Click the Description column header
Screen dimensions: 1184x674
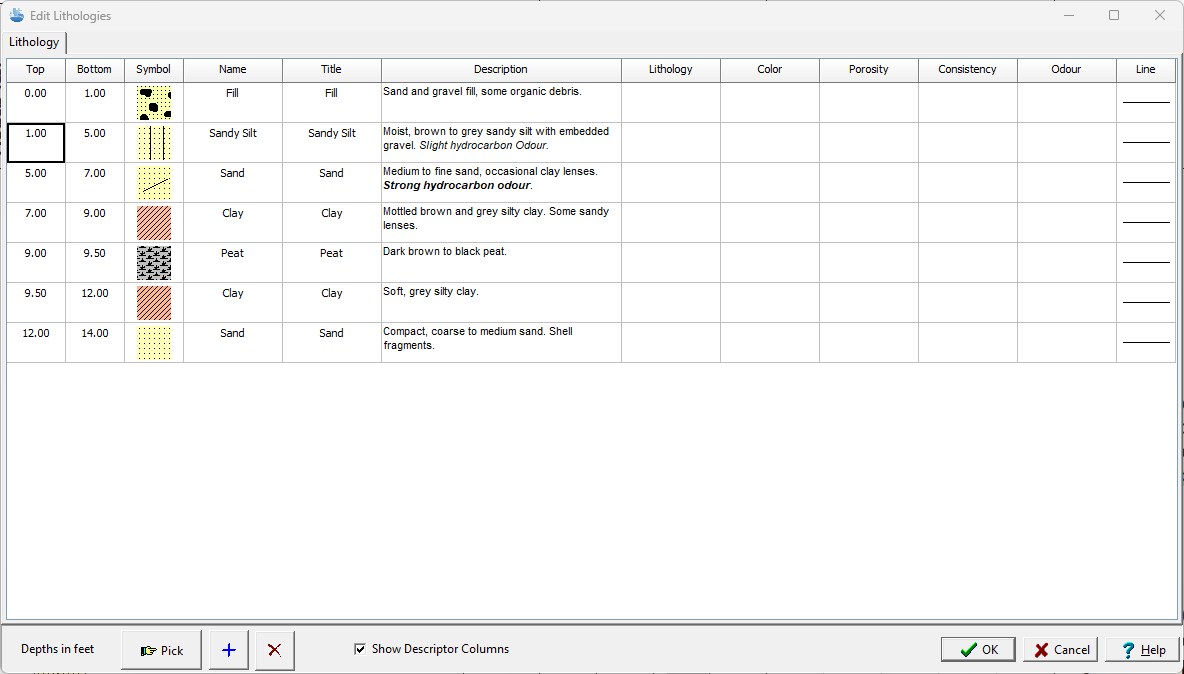pyautogui.click(x=501, y=69)
